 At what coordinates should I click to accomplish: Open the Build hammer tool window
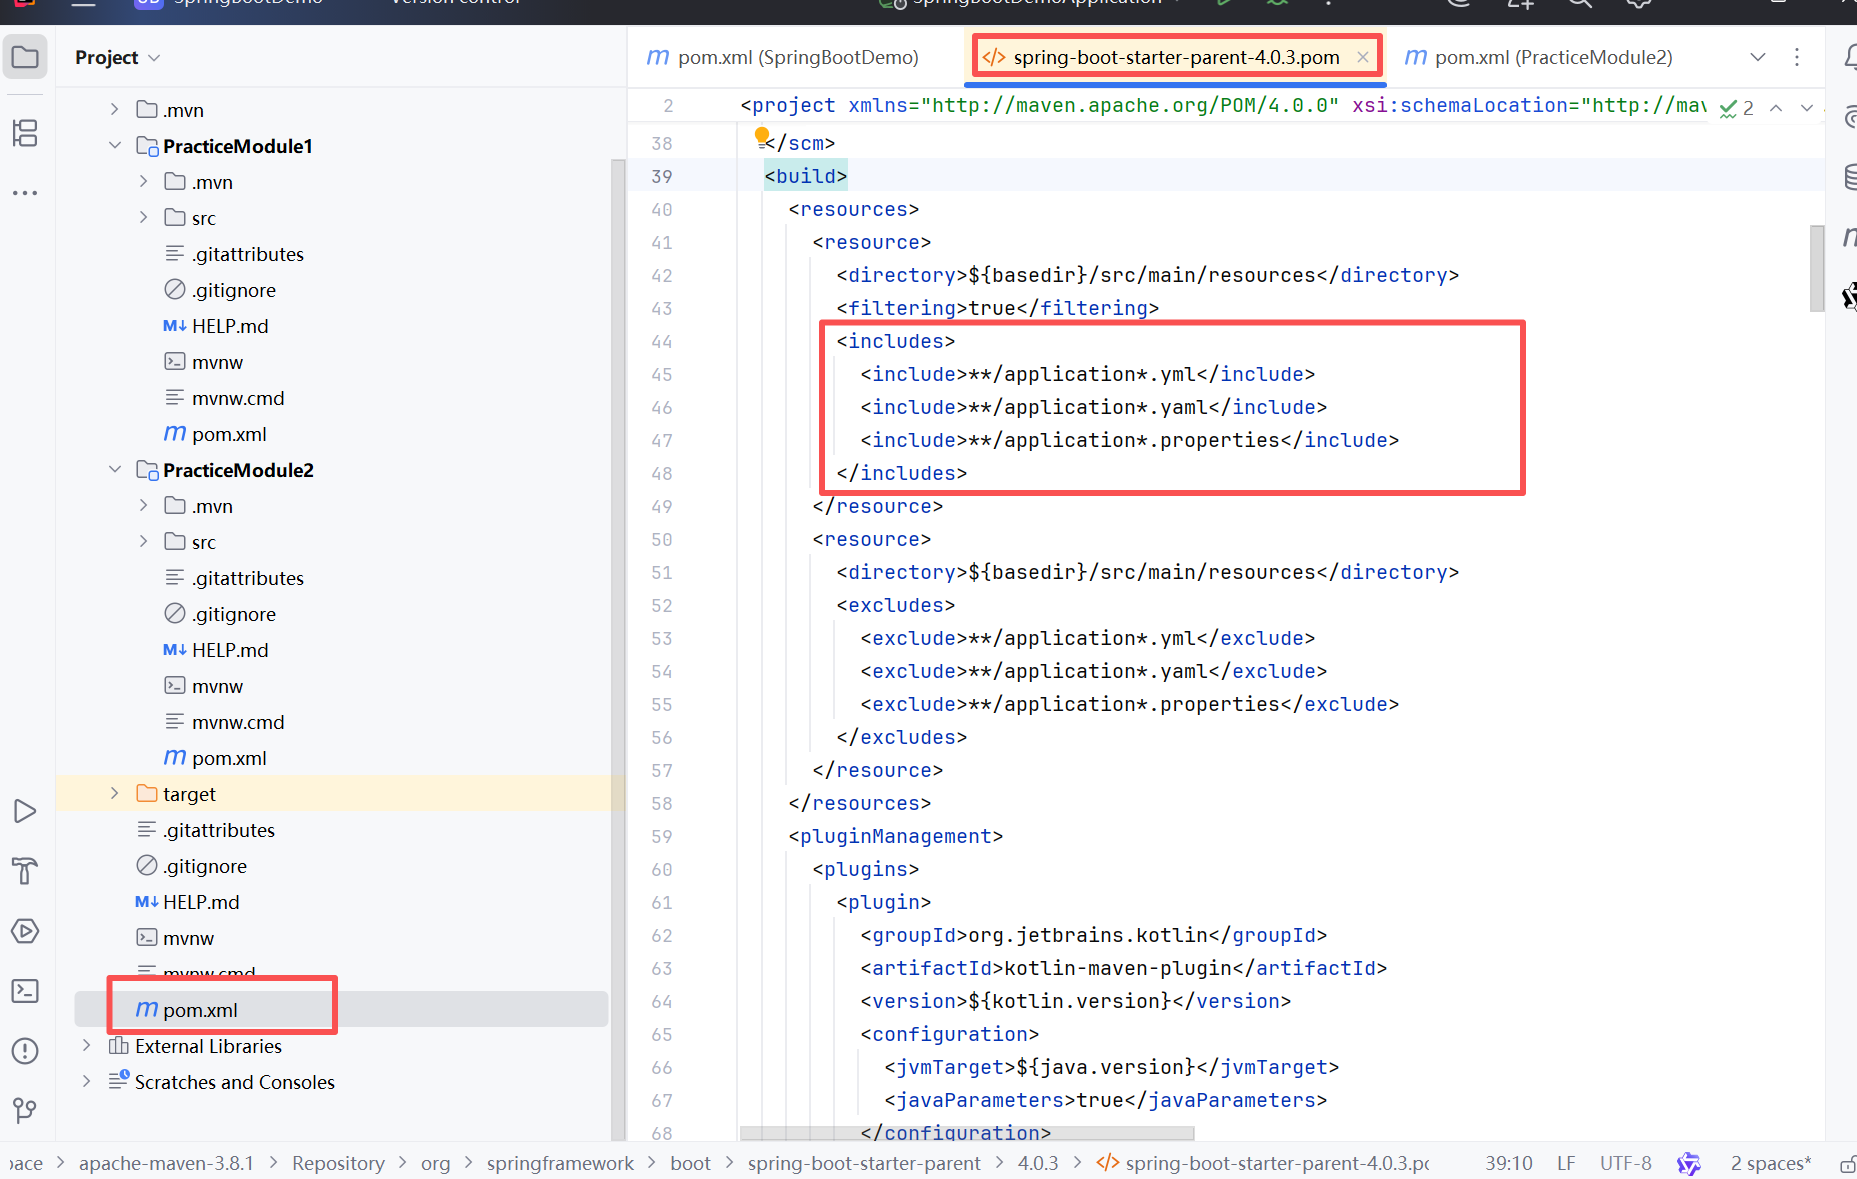coord(25,871)
